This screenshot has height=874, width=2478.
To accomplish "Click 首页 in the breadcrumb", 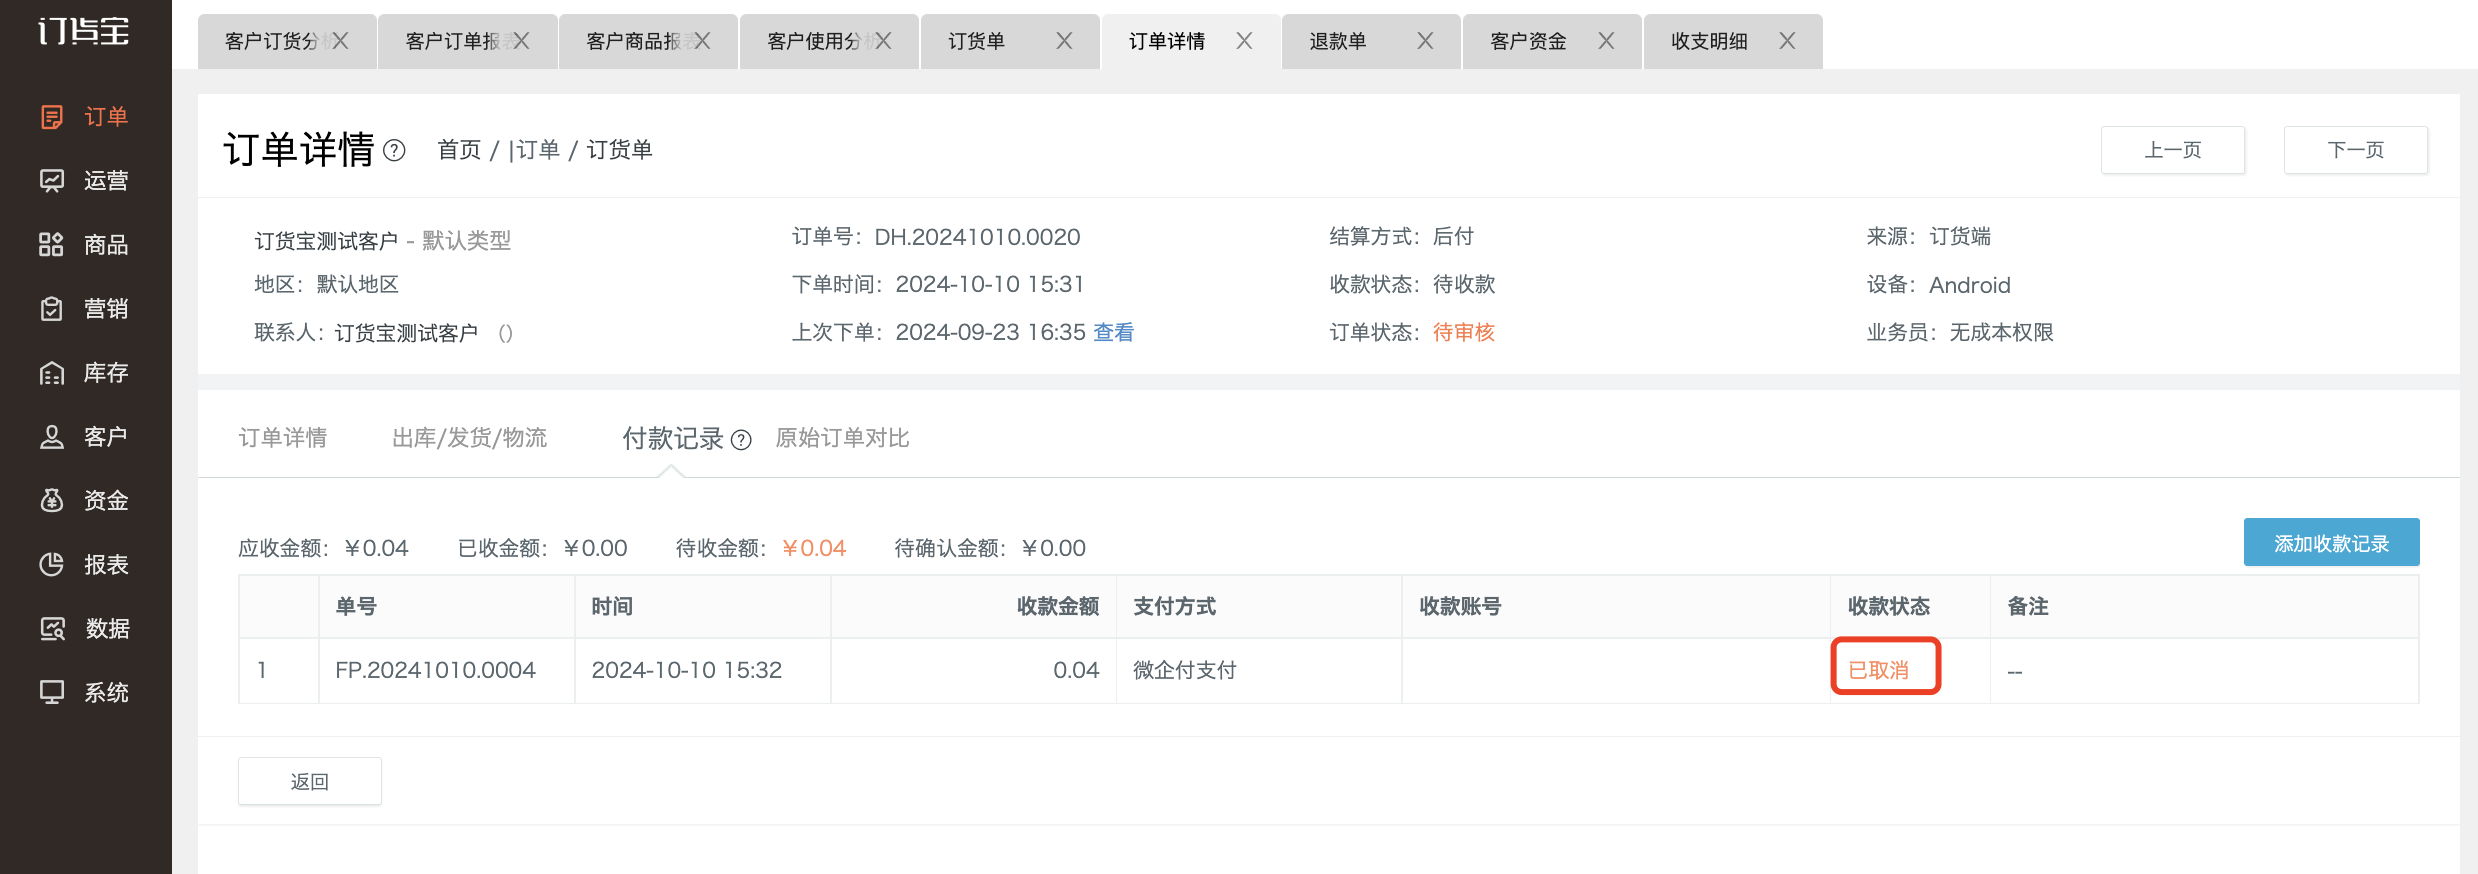I will tap(460, 150).
